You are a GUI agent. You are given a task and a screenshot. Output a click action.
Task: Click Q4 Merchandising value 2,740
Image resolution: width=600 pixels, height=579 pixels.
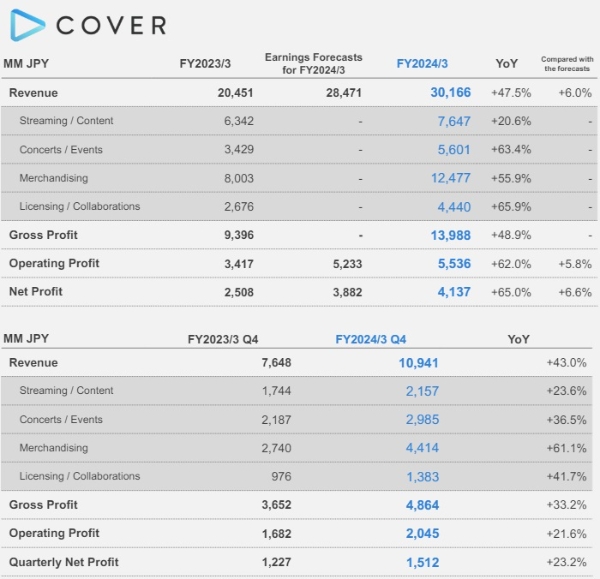276,448
